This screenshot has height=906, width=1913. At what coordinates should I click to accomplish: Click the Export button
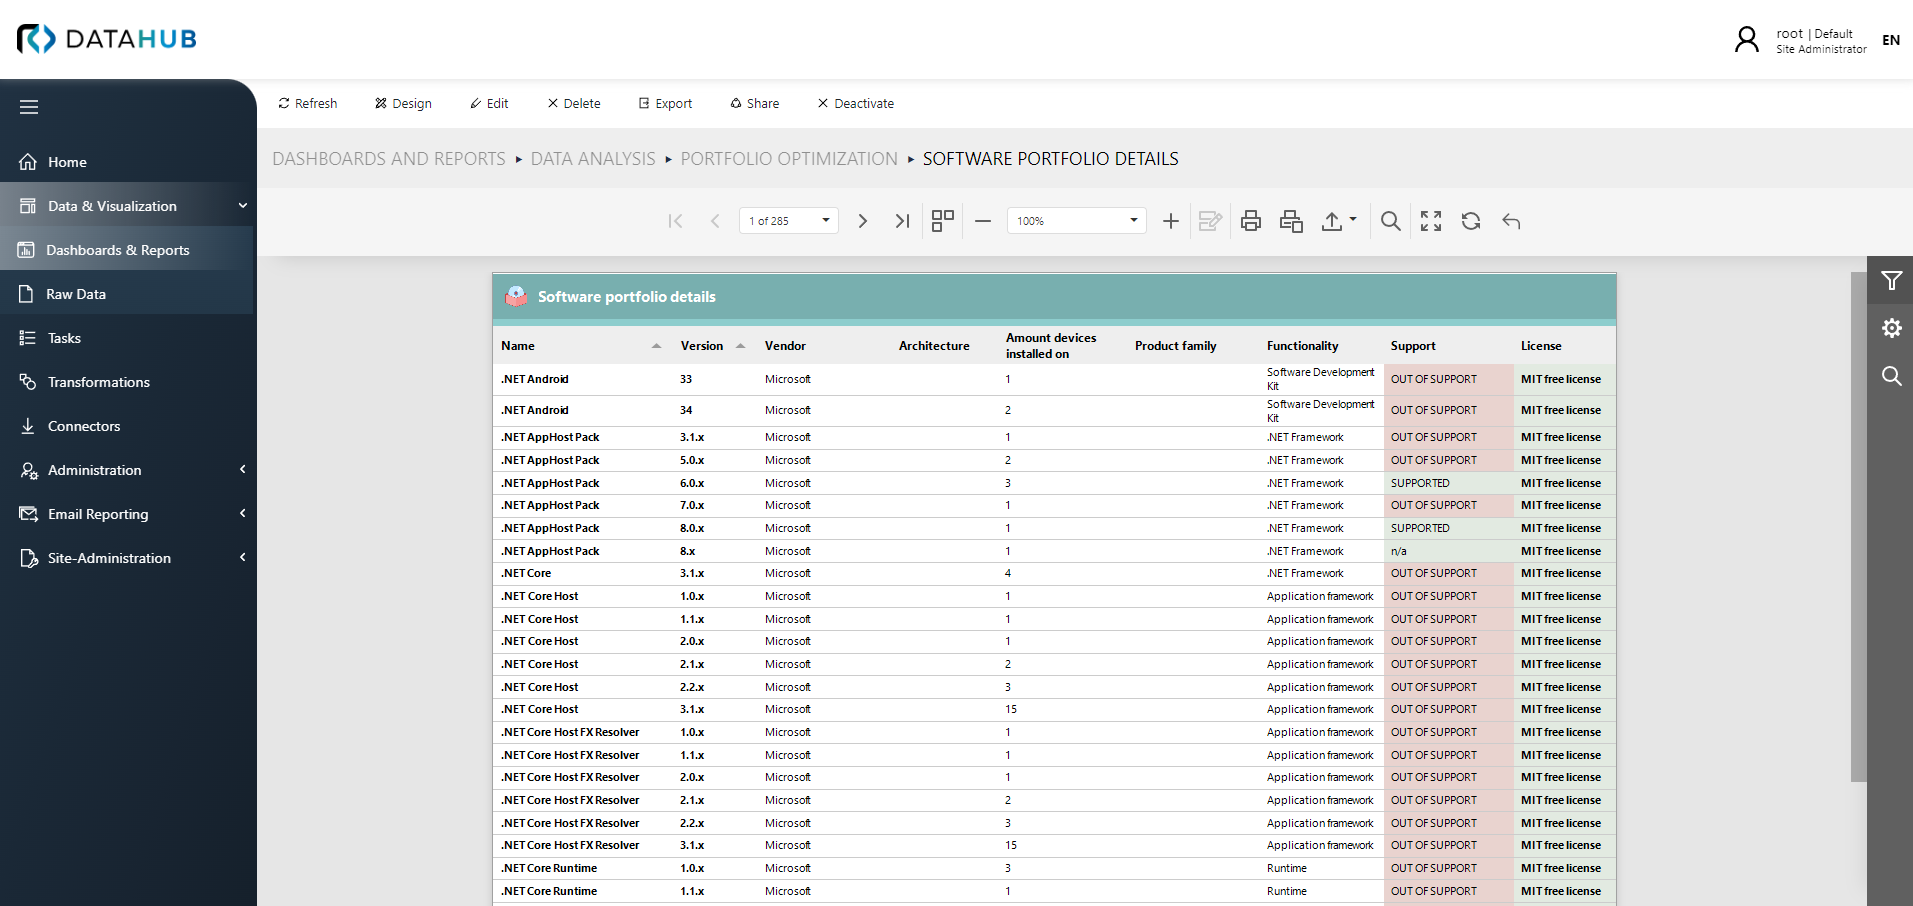coord(665,104)
